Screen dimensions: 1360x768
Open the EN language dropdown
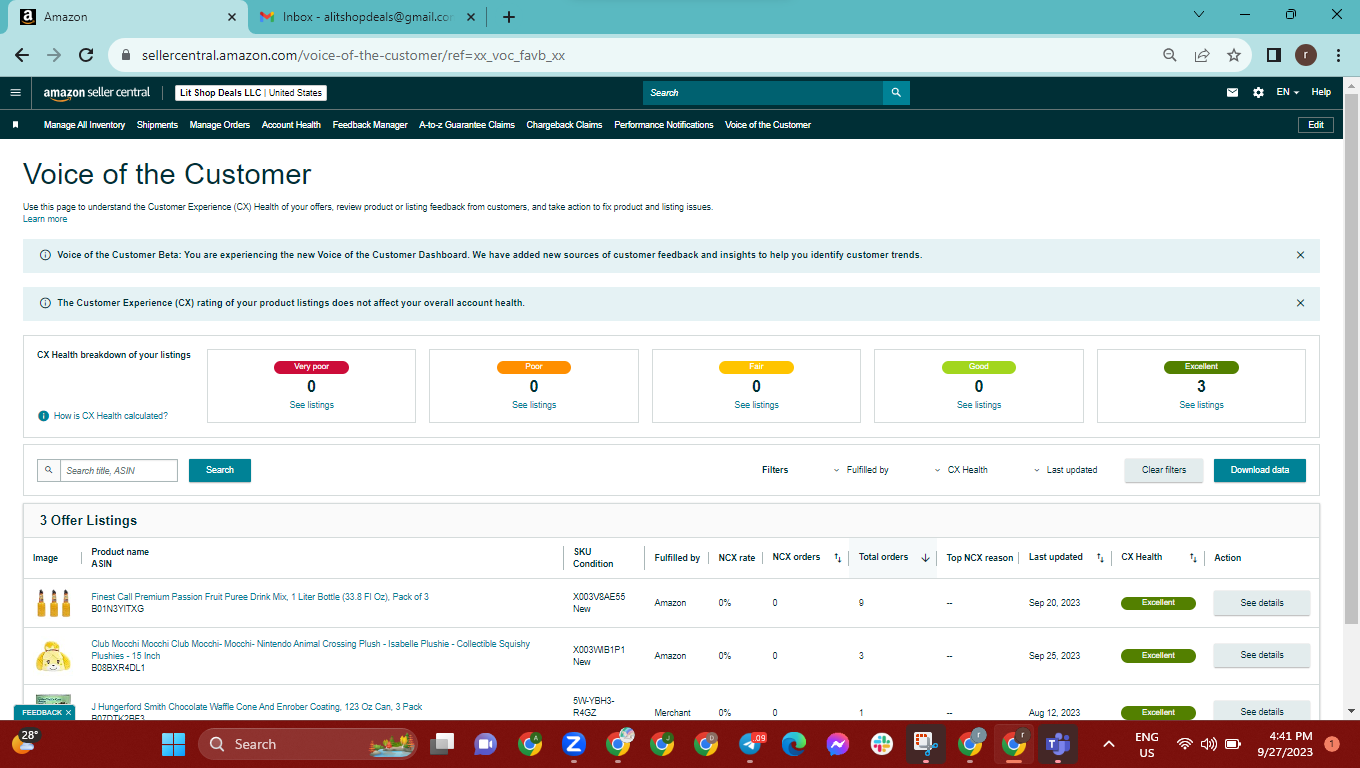1288,92
